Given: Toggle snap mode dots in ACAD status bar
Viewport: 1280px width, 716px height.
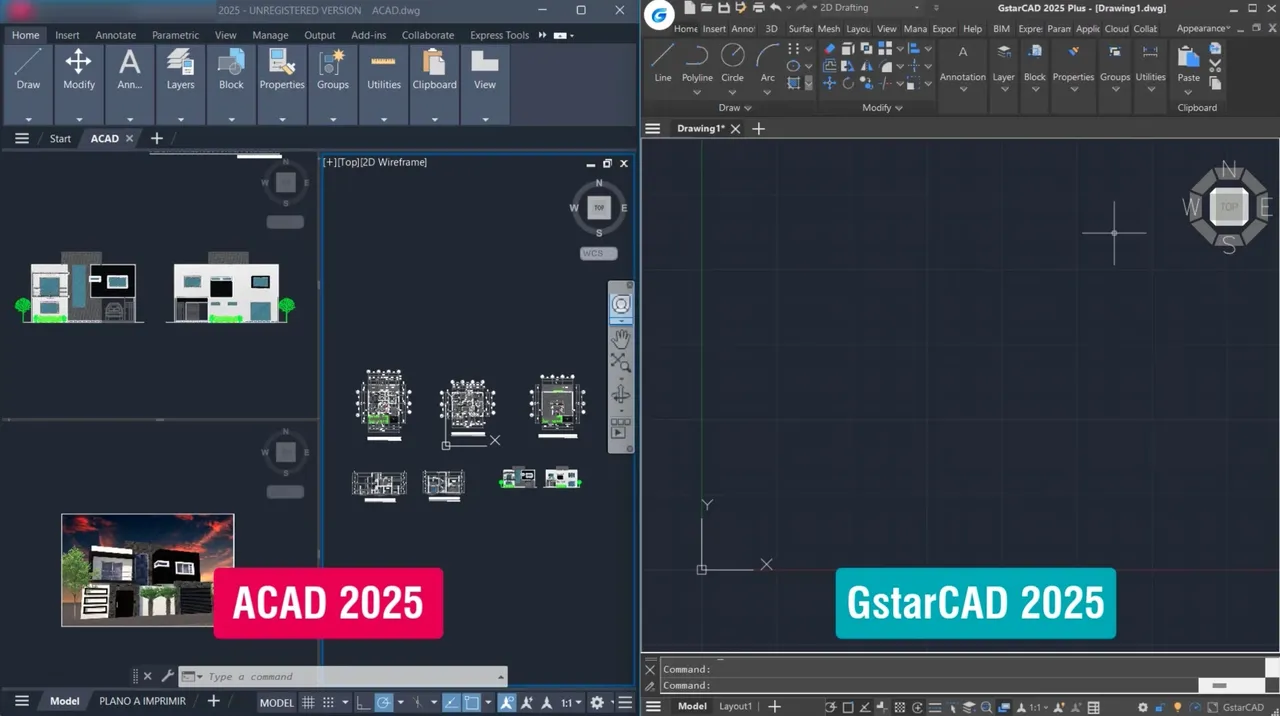Looking at the screenshot, I should point(329,702).
